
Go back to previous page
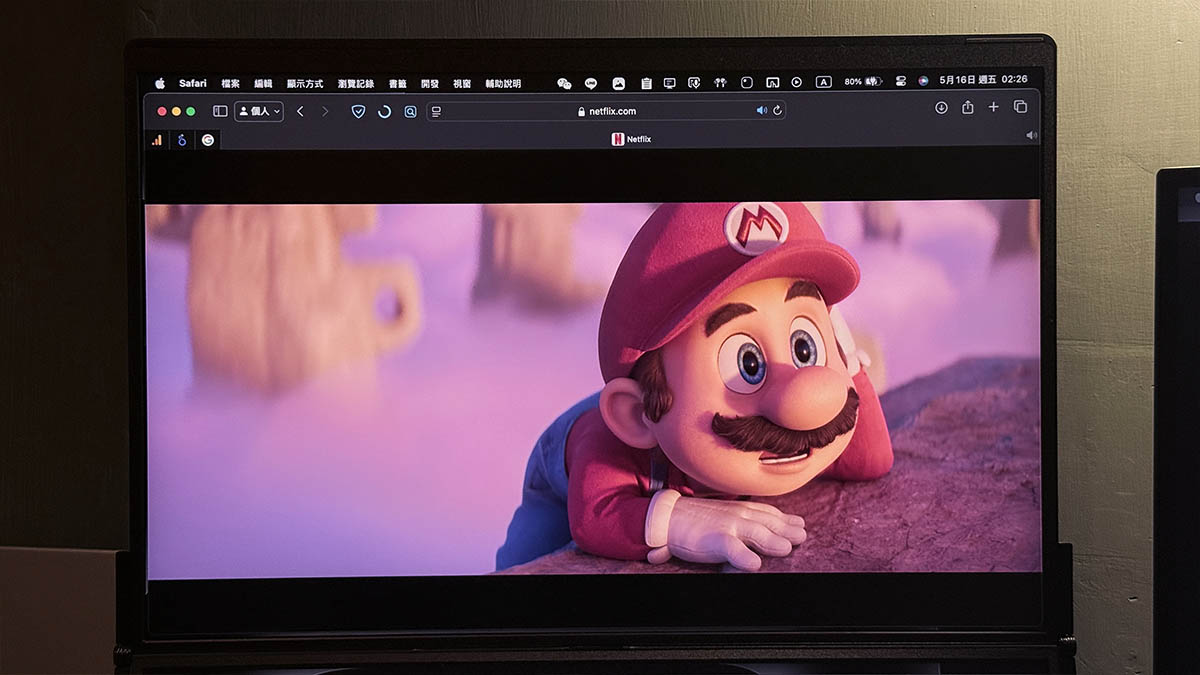pos(300,111)
